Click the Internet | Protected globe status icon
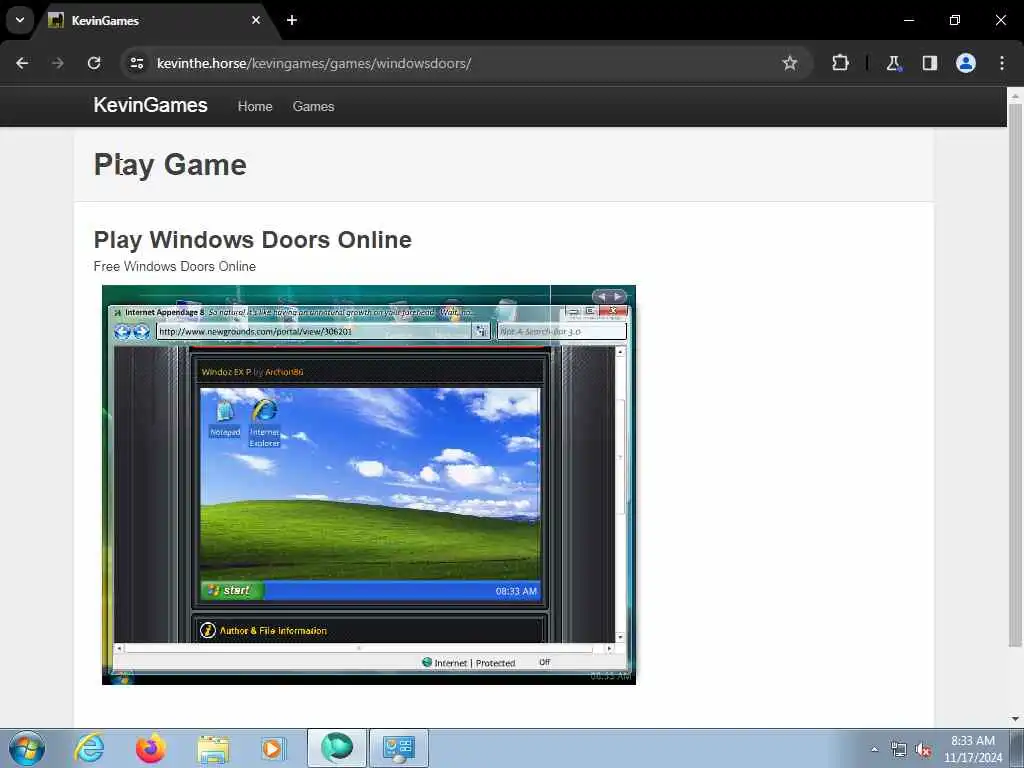 click(427, 662)
